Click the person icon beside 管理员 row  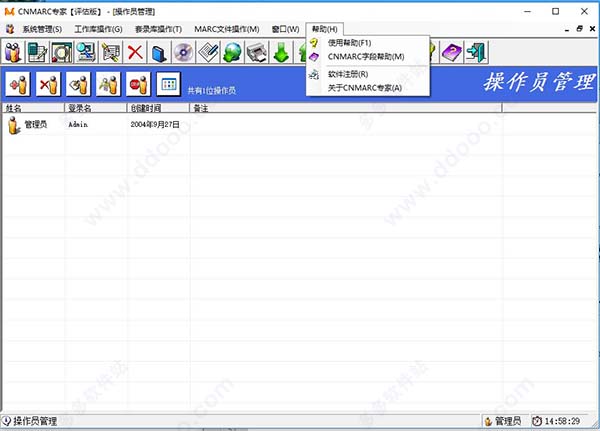pyautogui.click(x=14, y=125)
